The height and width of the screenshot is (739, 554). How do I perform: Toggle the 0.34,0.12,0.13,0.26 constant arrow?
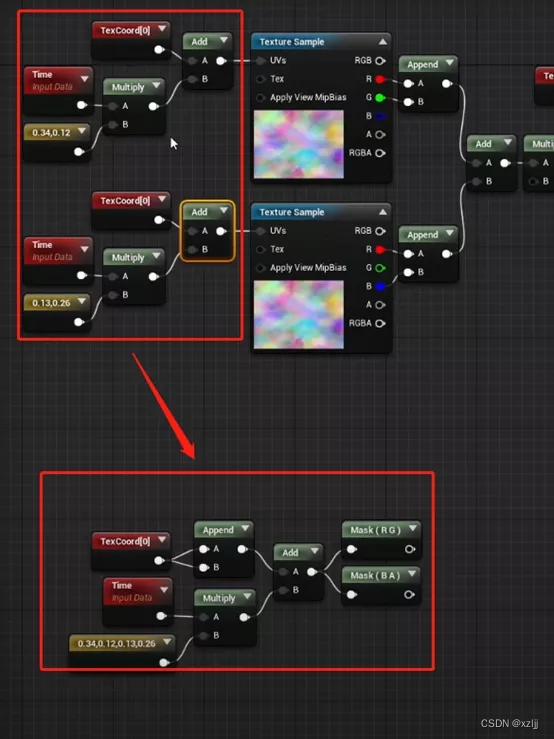(x=167, y=642)
